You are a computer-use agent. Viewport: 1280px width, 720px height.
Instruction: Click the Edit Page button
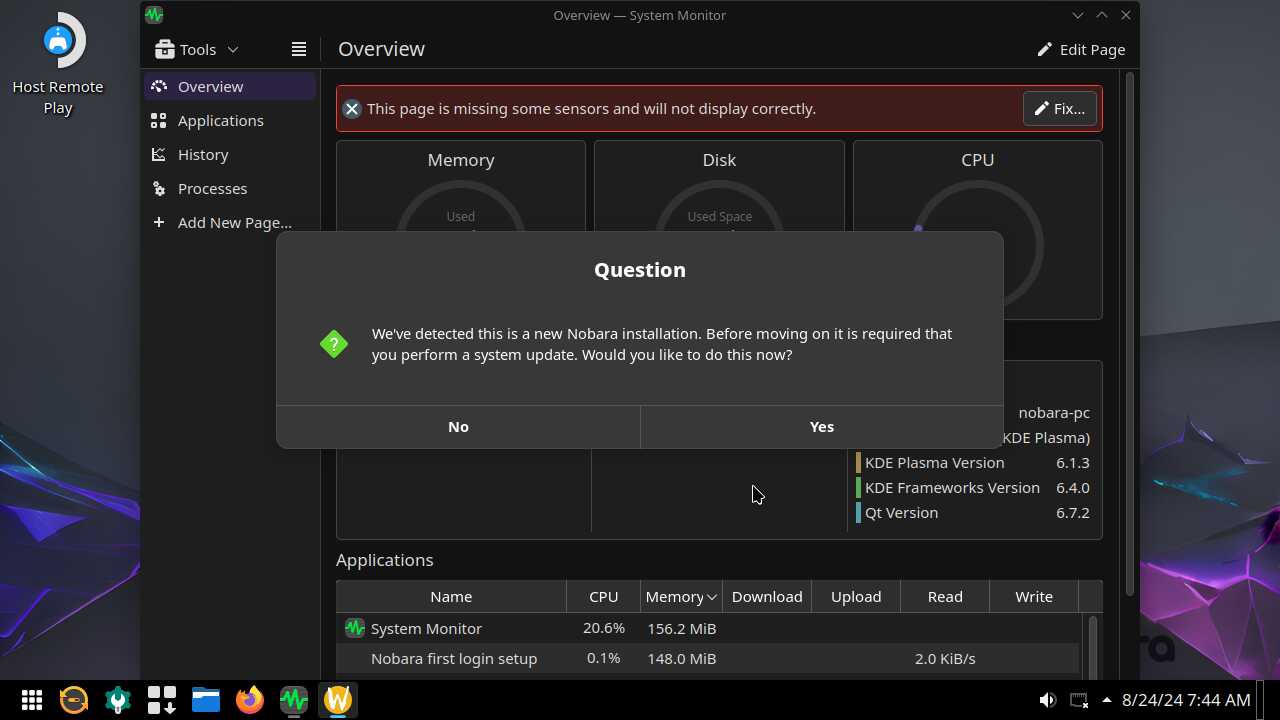pos(1081,49)
